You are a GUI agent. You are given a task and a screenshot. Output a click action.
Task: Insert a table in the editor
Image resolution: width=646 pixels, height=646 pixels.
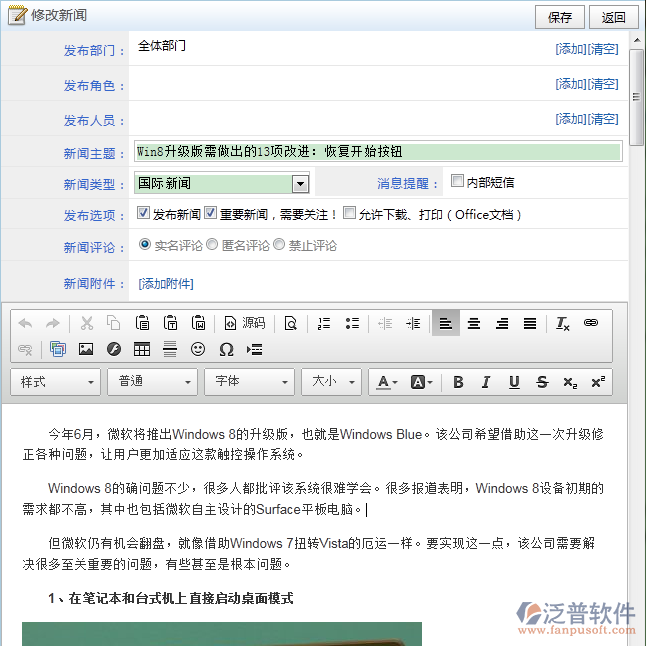tap(142, 349)
